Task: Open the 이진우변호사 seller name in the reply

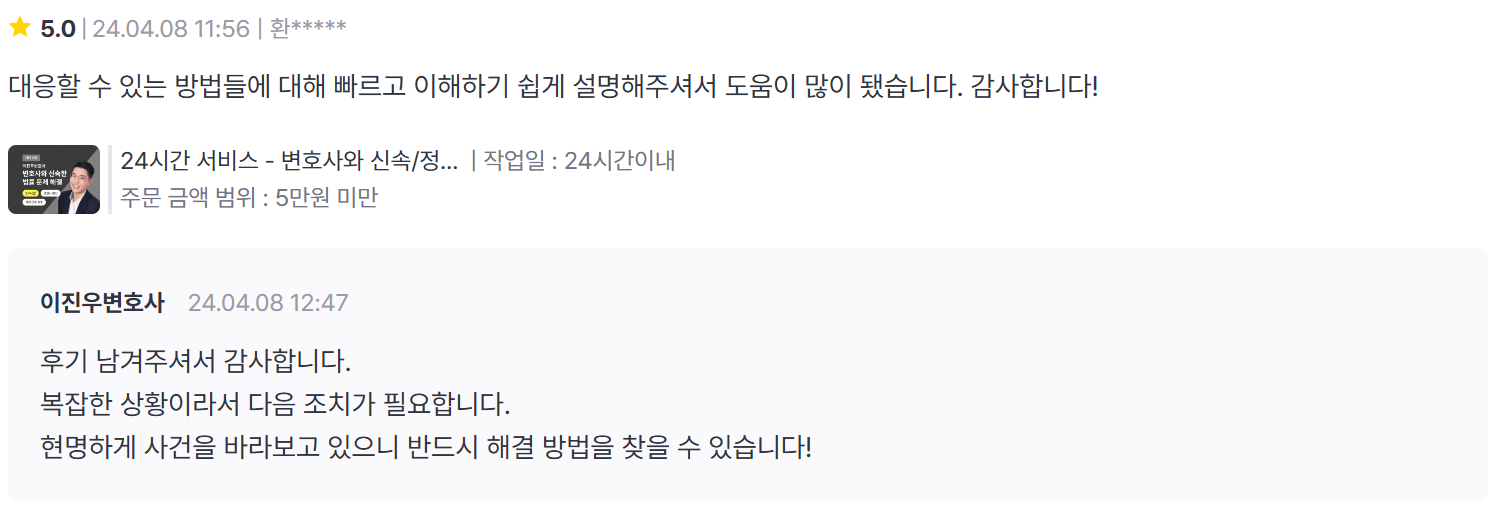Action: (x=102, y=303)
